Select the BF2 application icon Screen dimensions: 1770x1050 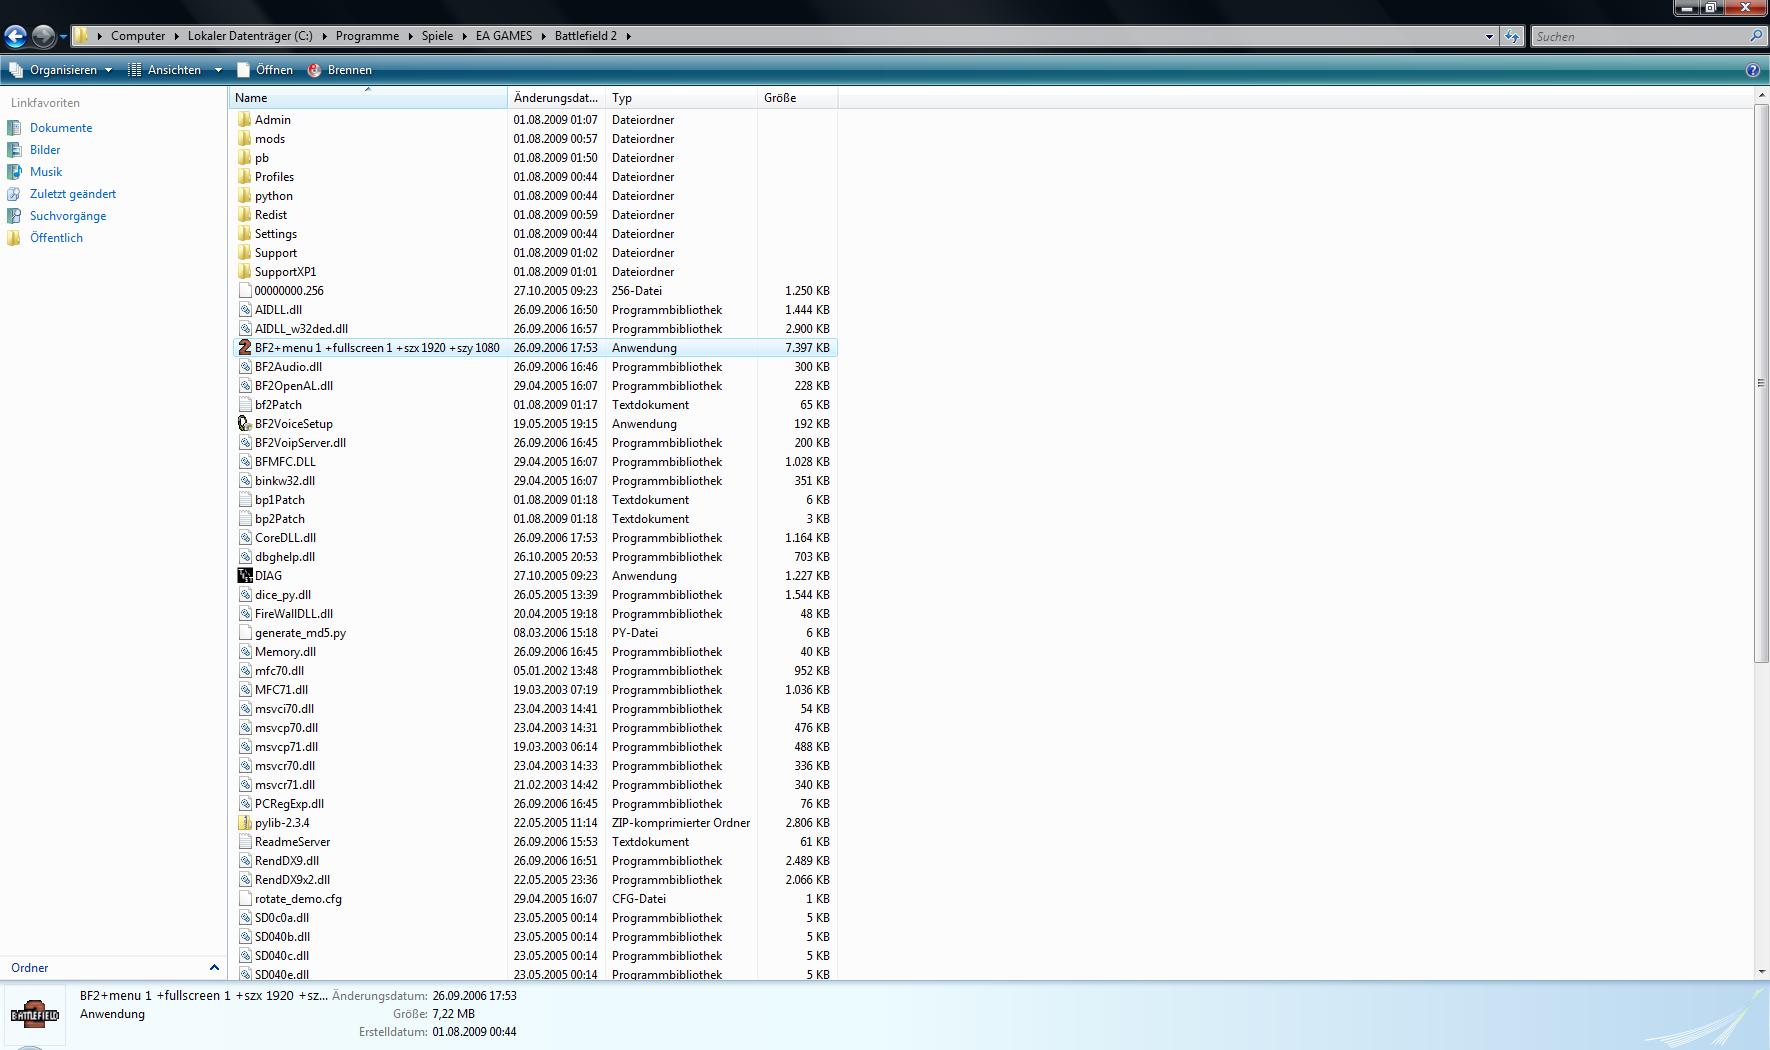(x=245, y=348)
